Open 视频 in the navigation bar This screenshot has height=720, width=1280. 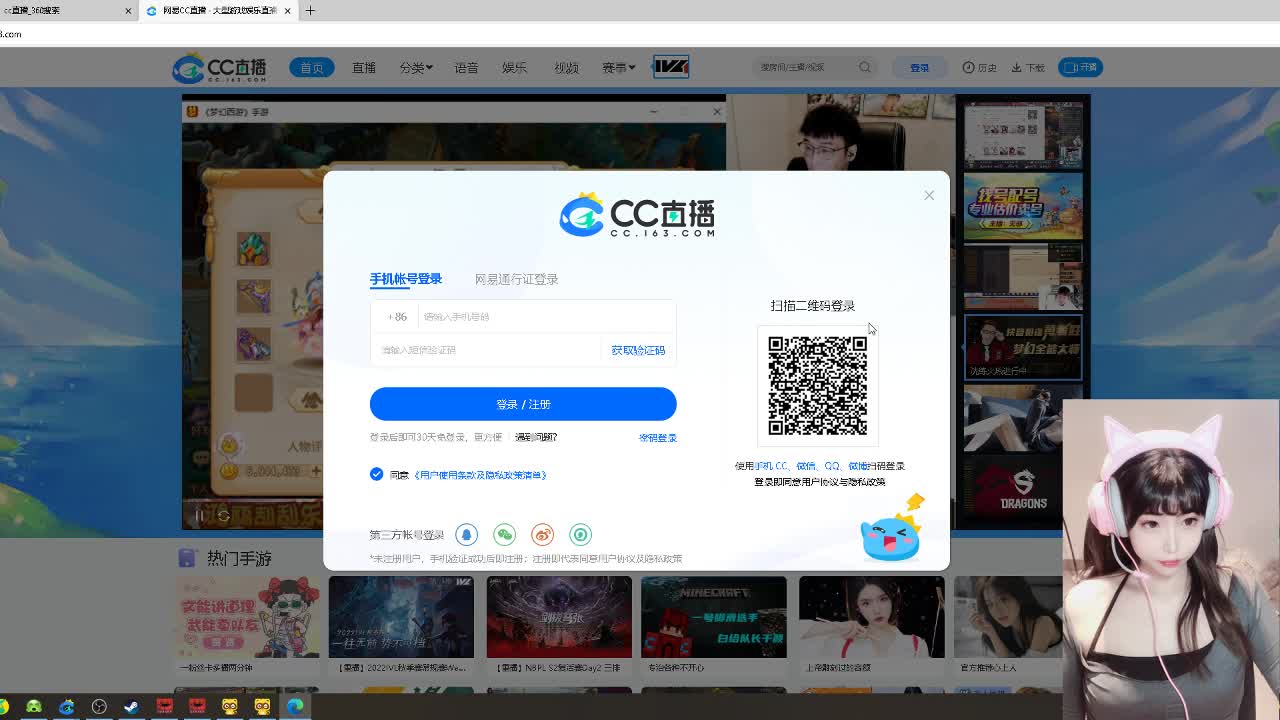pyautogui.click(x=566, y=68)
